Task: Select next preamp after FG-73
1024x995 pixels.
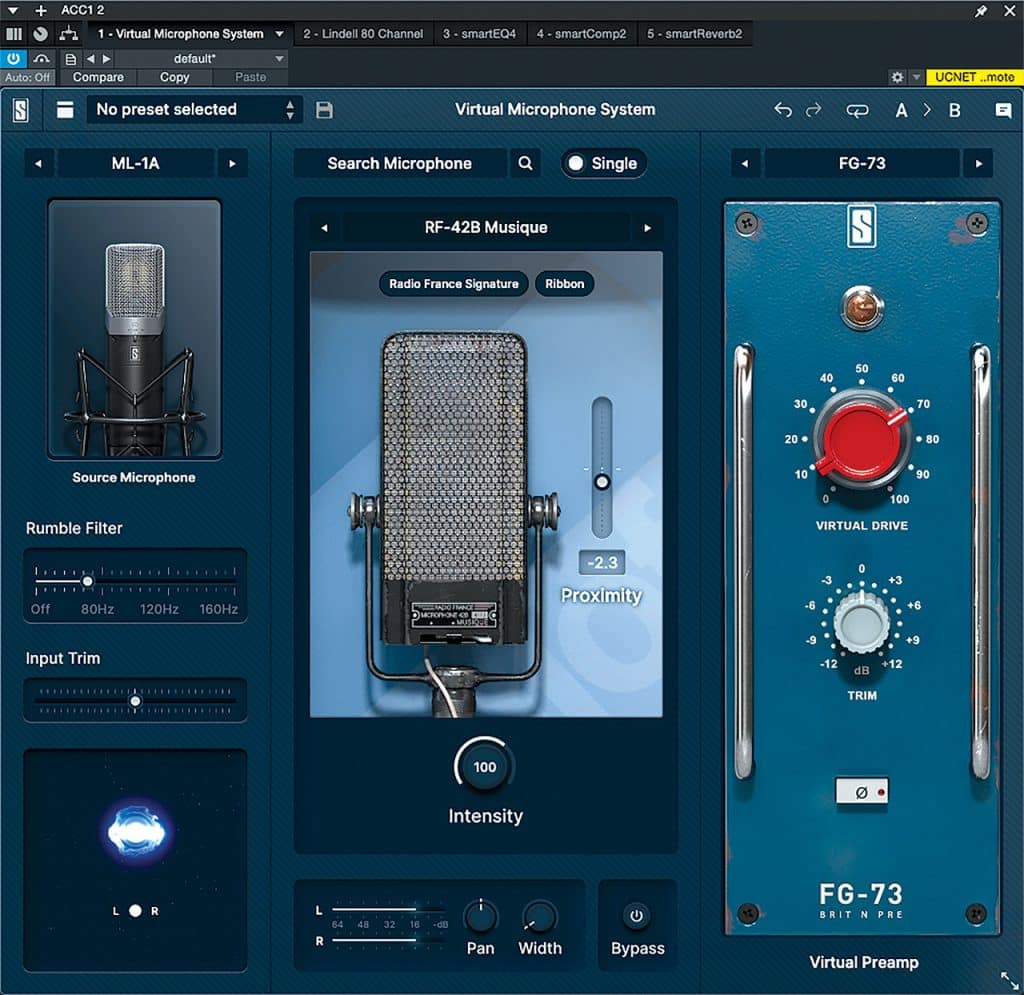Action: tap(978, 164)
